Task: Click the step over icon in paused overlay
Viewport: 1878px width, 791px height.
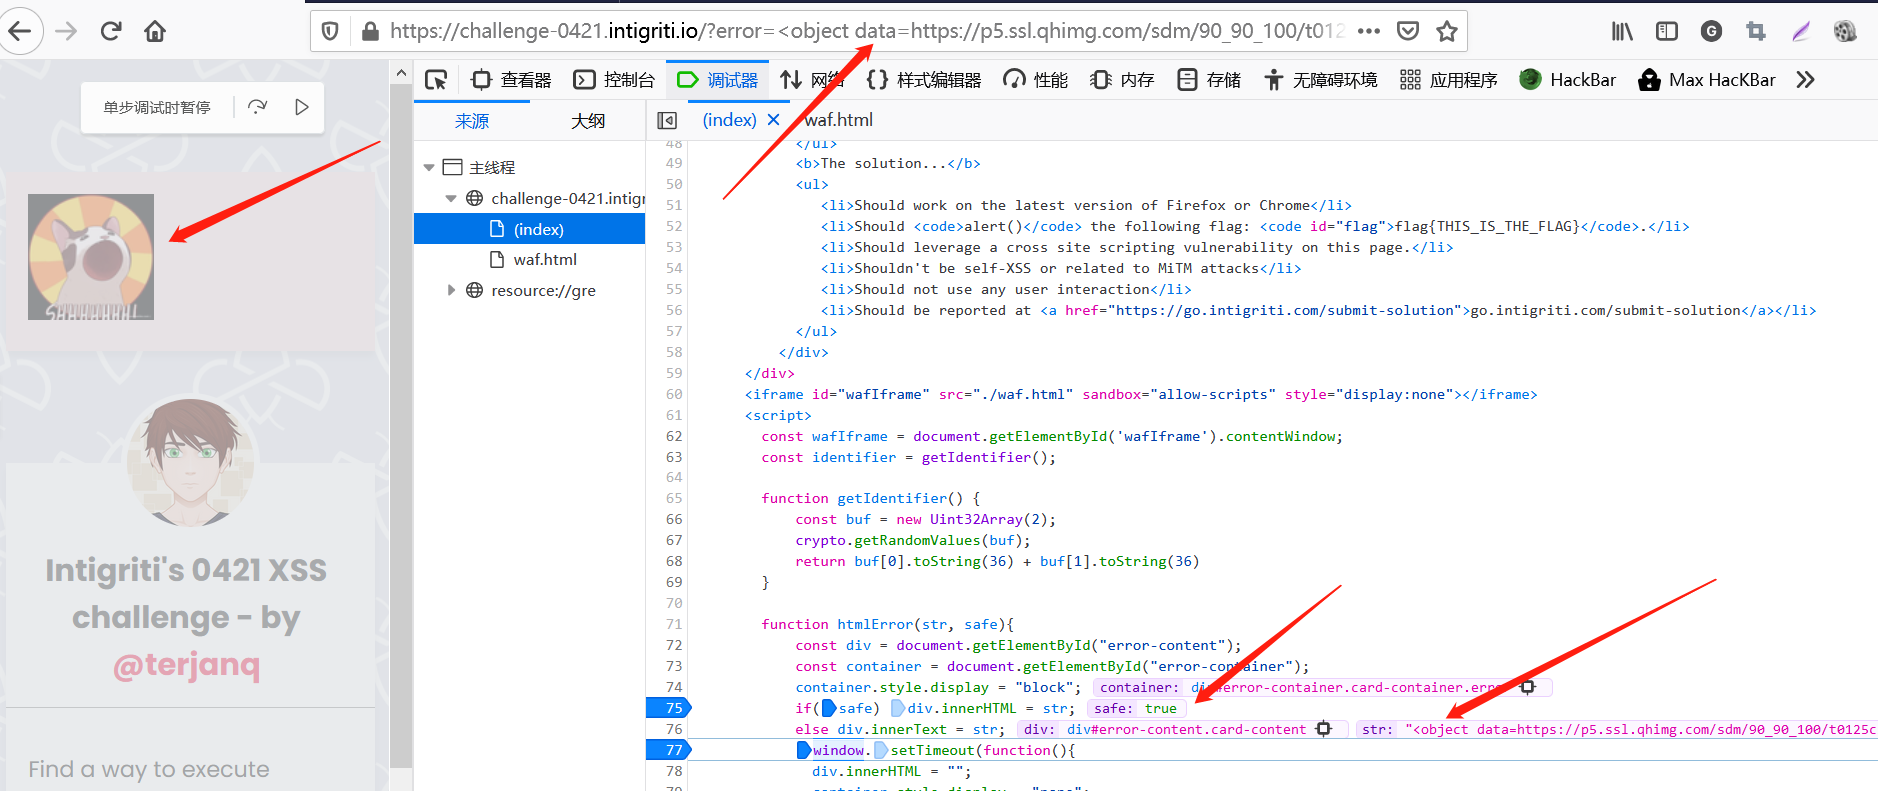Action: tap(258, 107)
